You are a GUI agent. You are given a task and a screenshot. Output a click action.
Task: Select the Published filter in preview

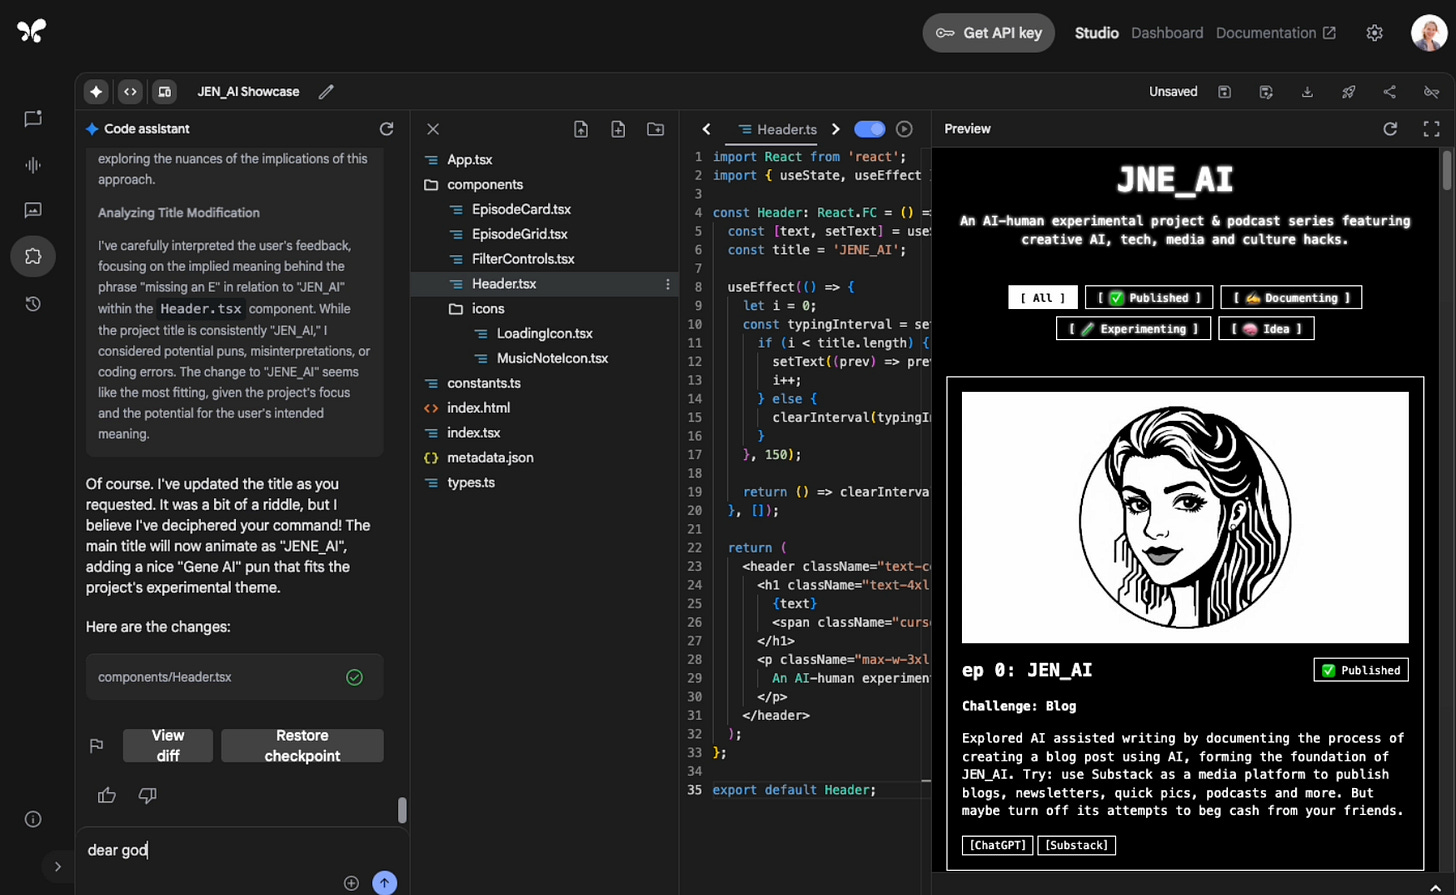pos(1149,298)
